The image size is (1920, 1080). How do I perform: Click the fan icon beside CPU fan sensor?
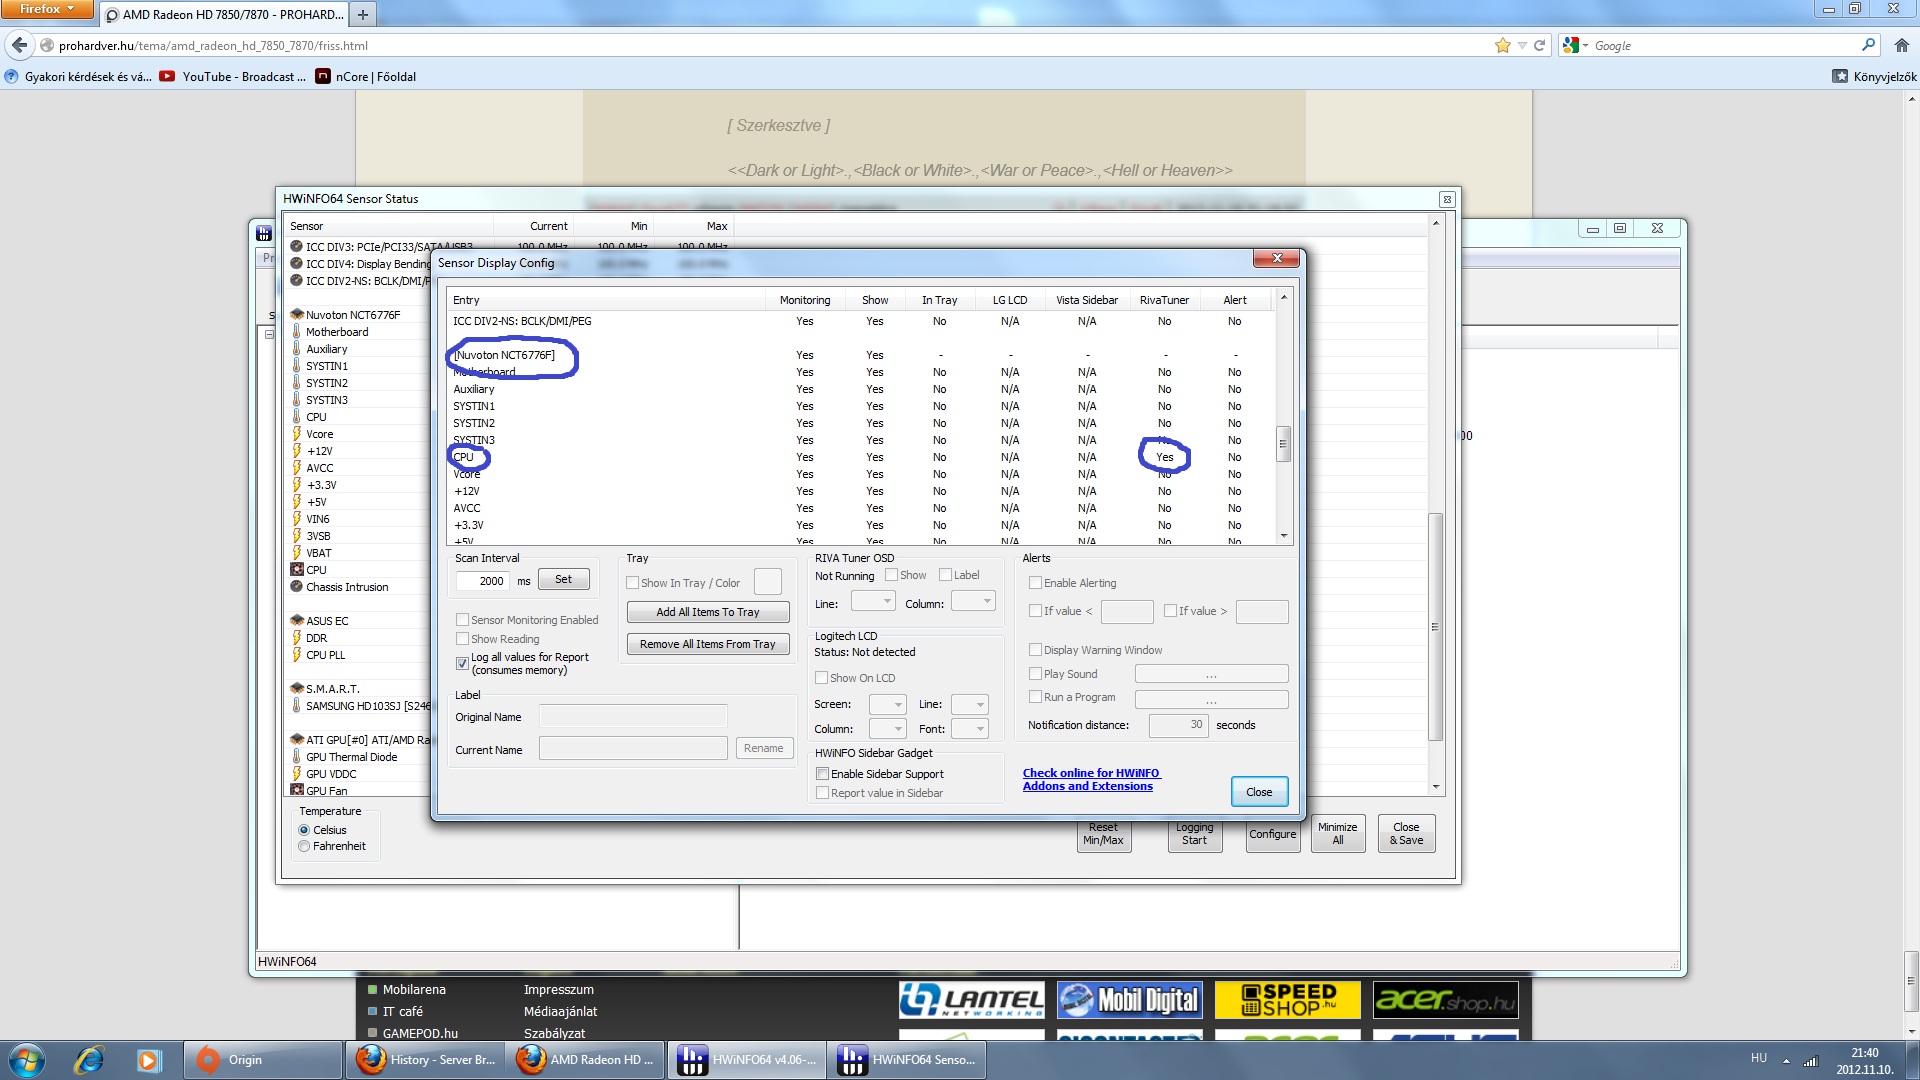(x=297, y=570)
